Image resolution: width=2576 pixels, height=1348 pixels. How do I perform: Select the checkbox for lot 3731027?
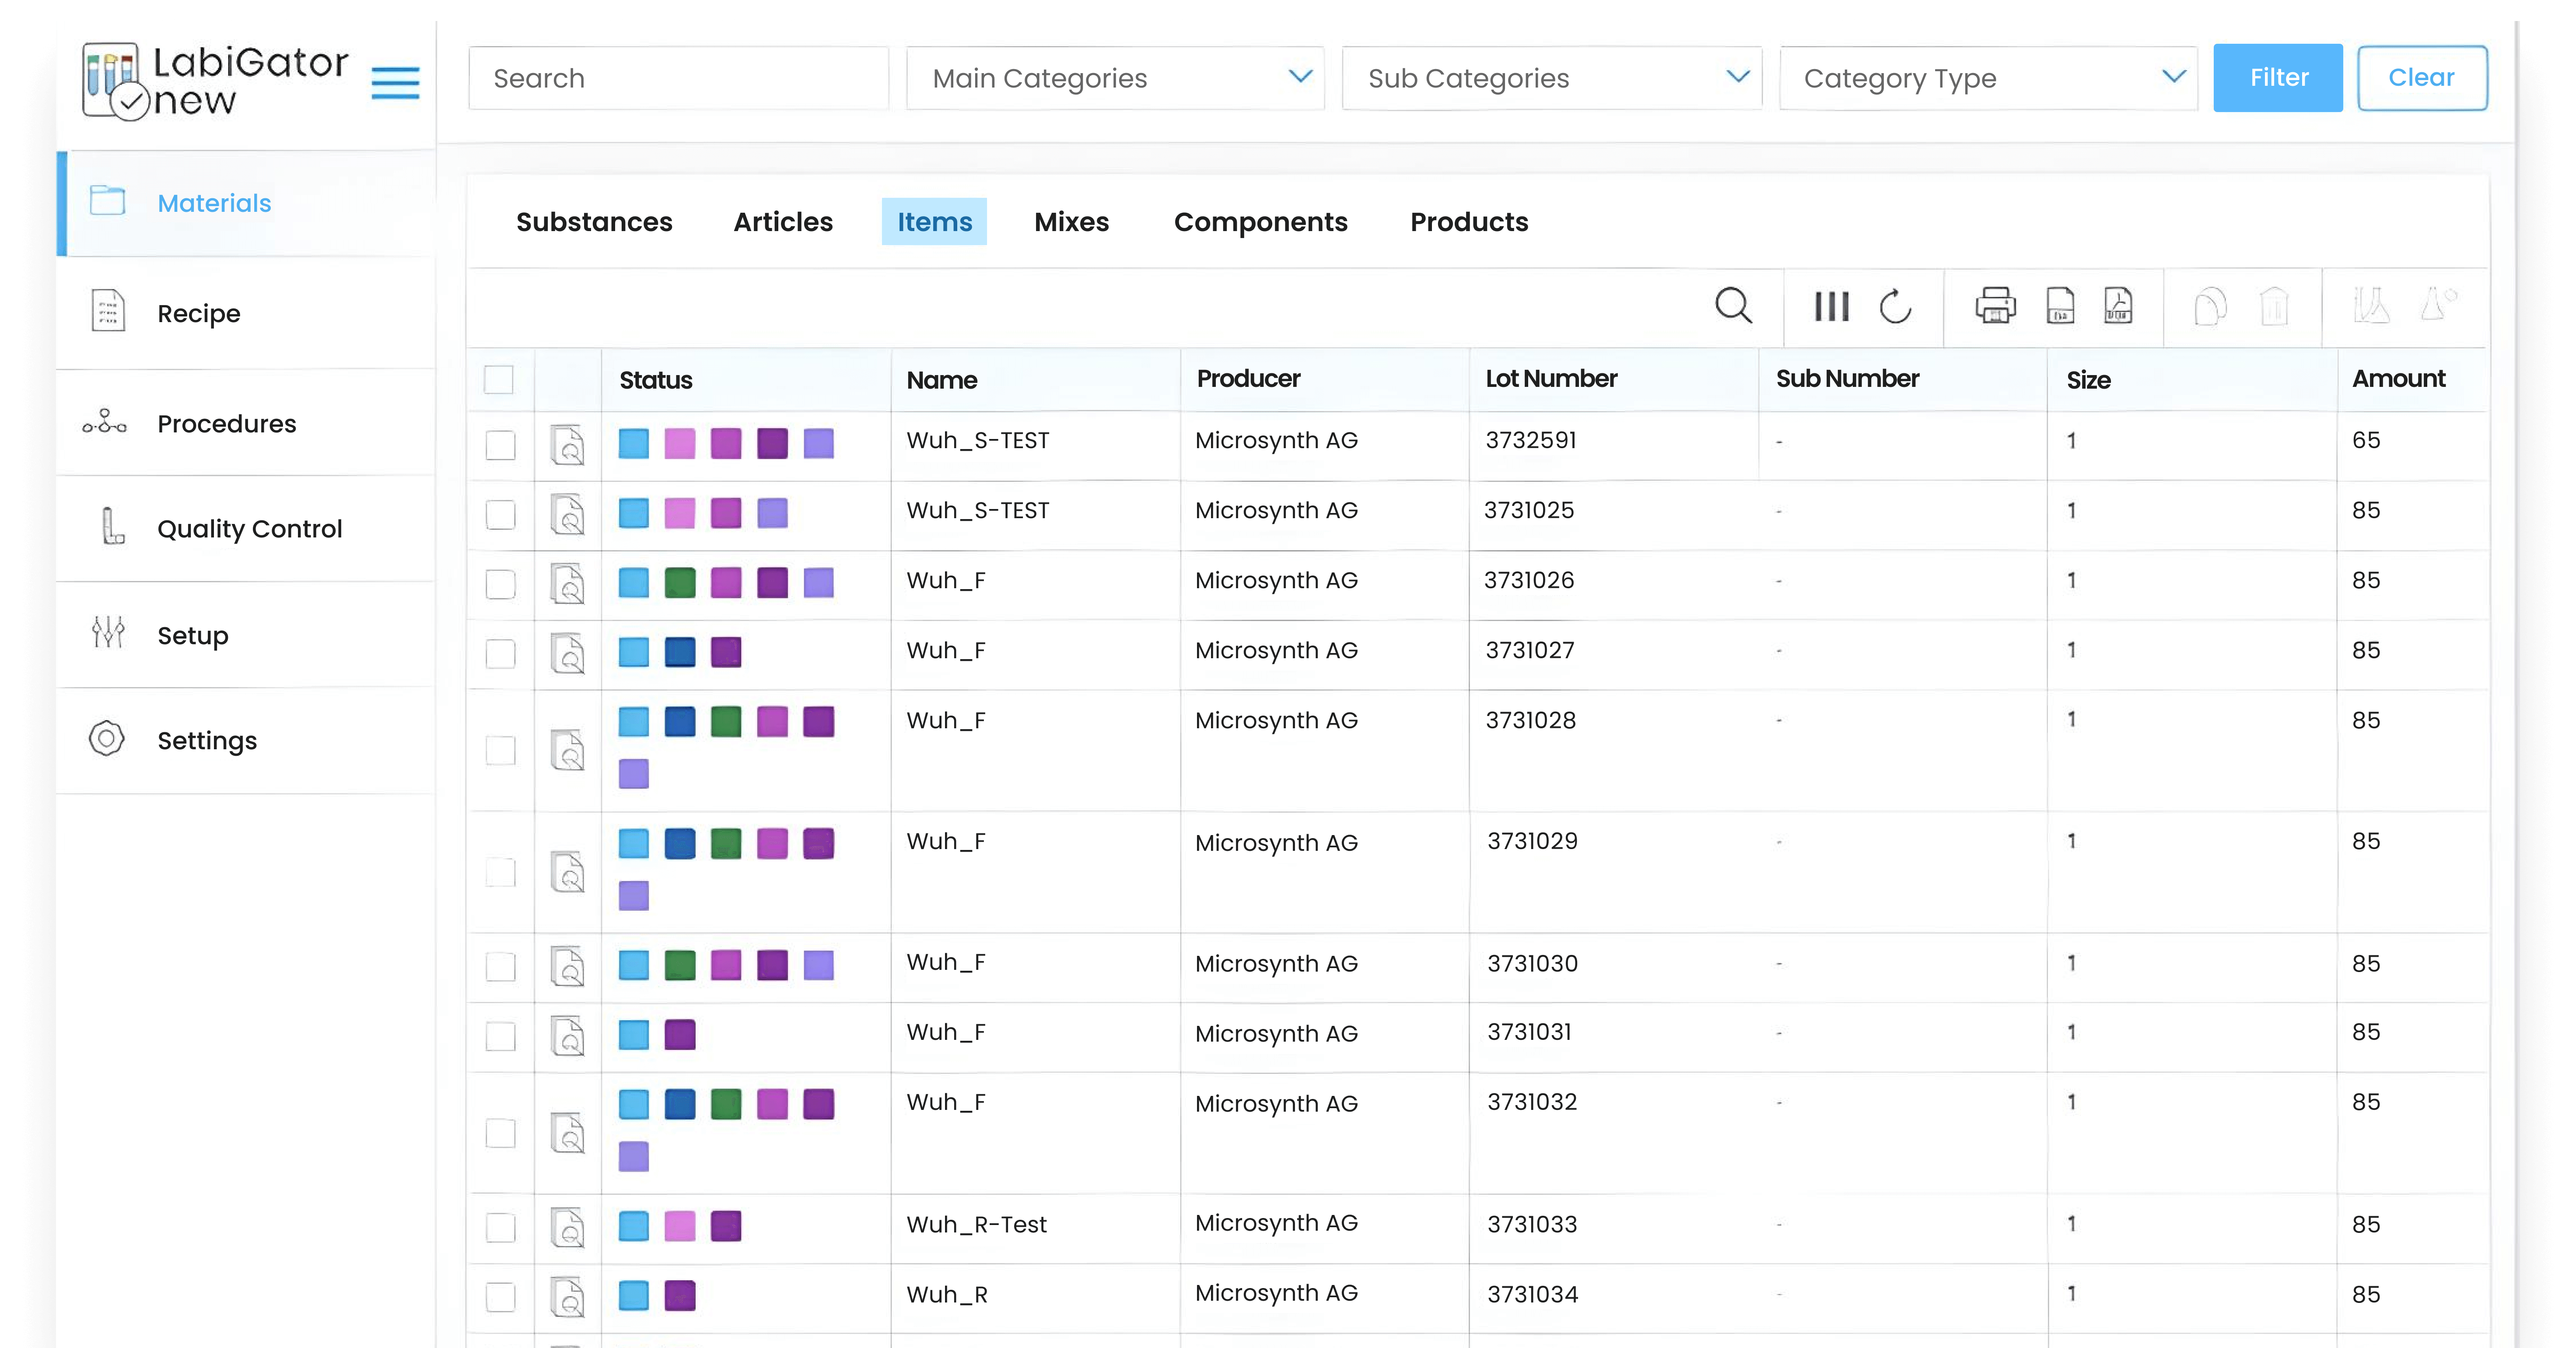pos(500,654)
